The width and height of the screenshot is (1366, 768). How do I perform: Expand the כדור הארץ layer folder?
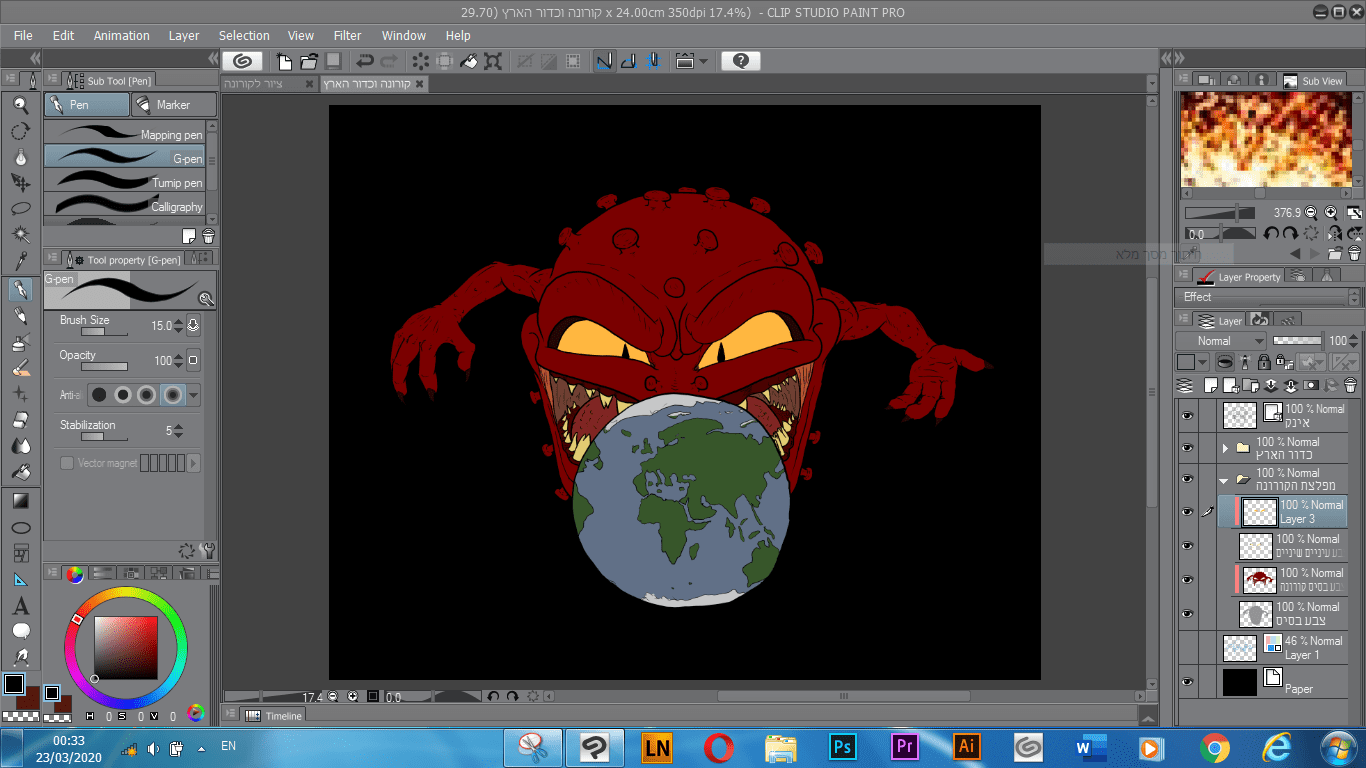click(1225, 448)
